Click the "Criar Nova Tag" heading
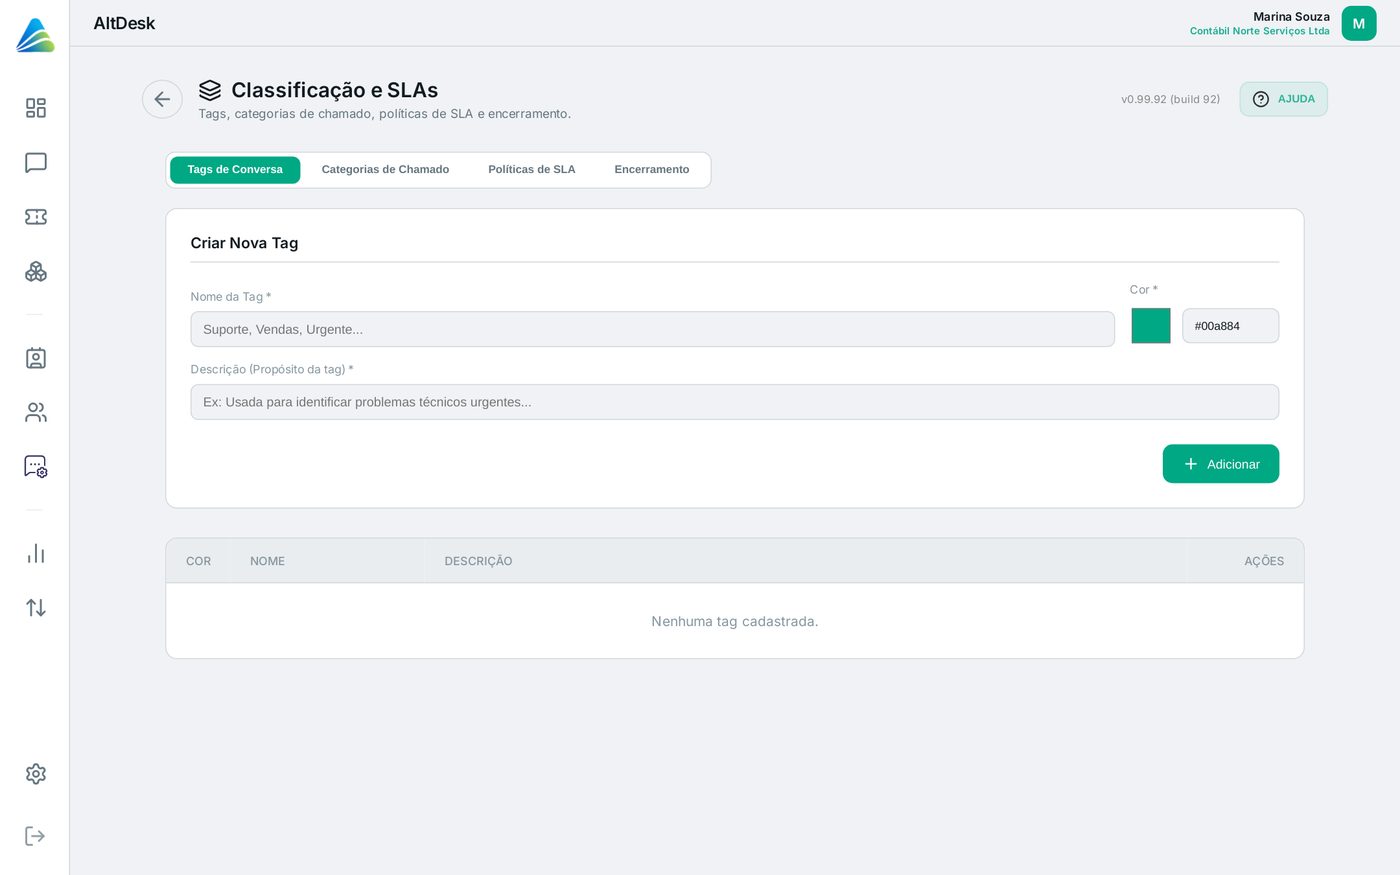The image size is (1400, 875). pos(244,243)
